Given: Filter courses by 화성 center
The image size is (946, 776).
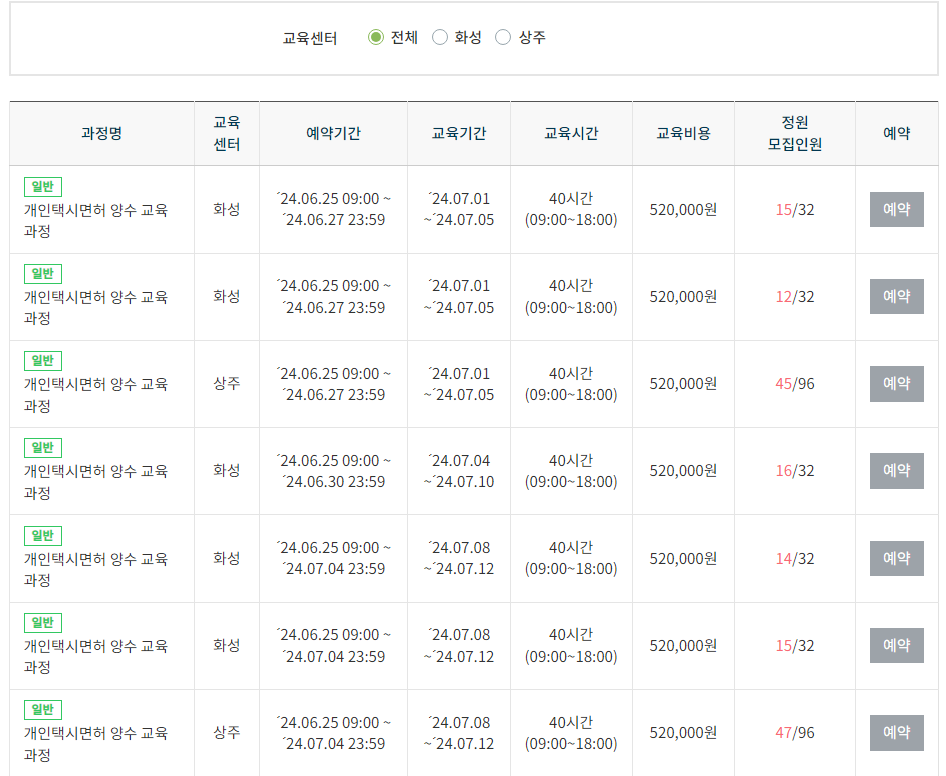Looking at the screenshot, I should tap(438, 37).
